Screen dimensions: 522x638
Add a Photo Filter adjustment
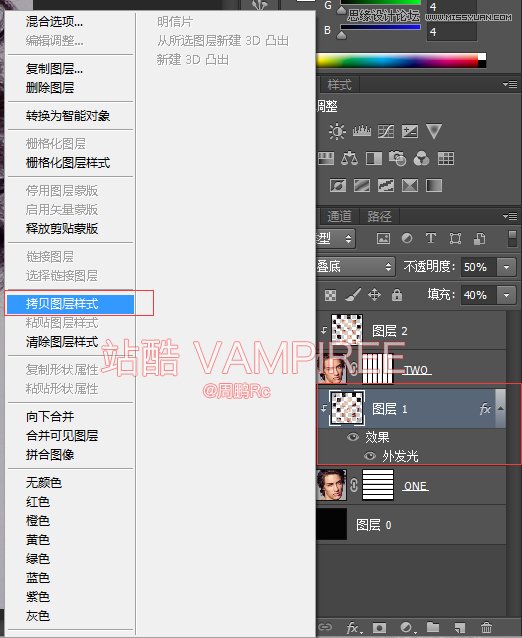(x=397, y=158)
